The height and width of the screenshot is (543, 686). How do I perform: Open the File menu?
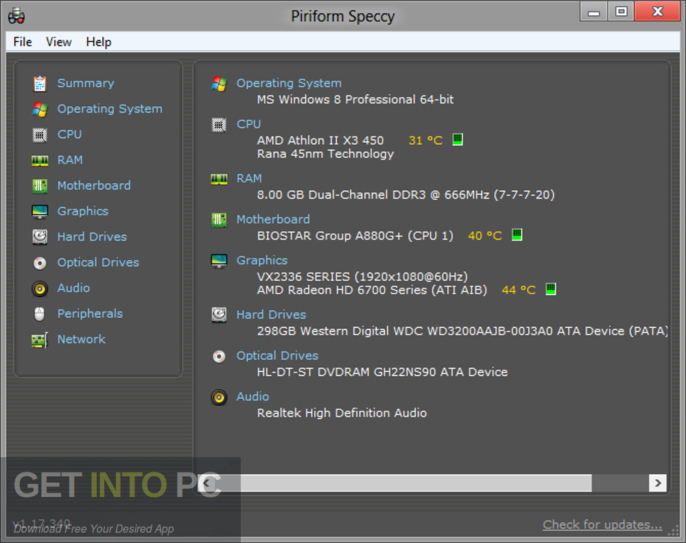[x=22, y=42]
